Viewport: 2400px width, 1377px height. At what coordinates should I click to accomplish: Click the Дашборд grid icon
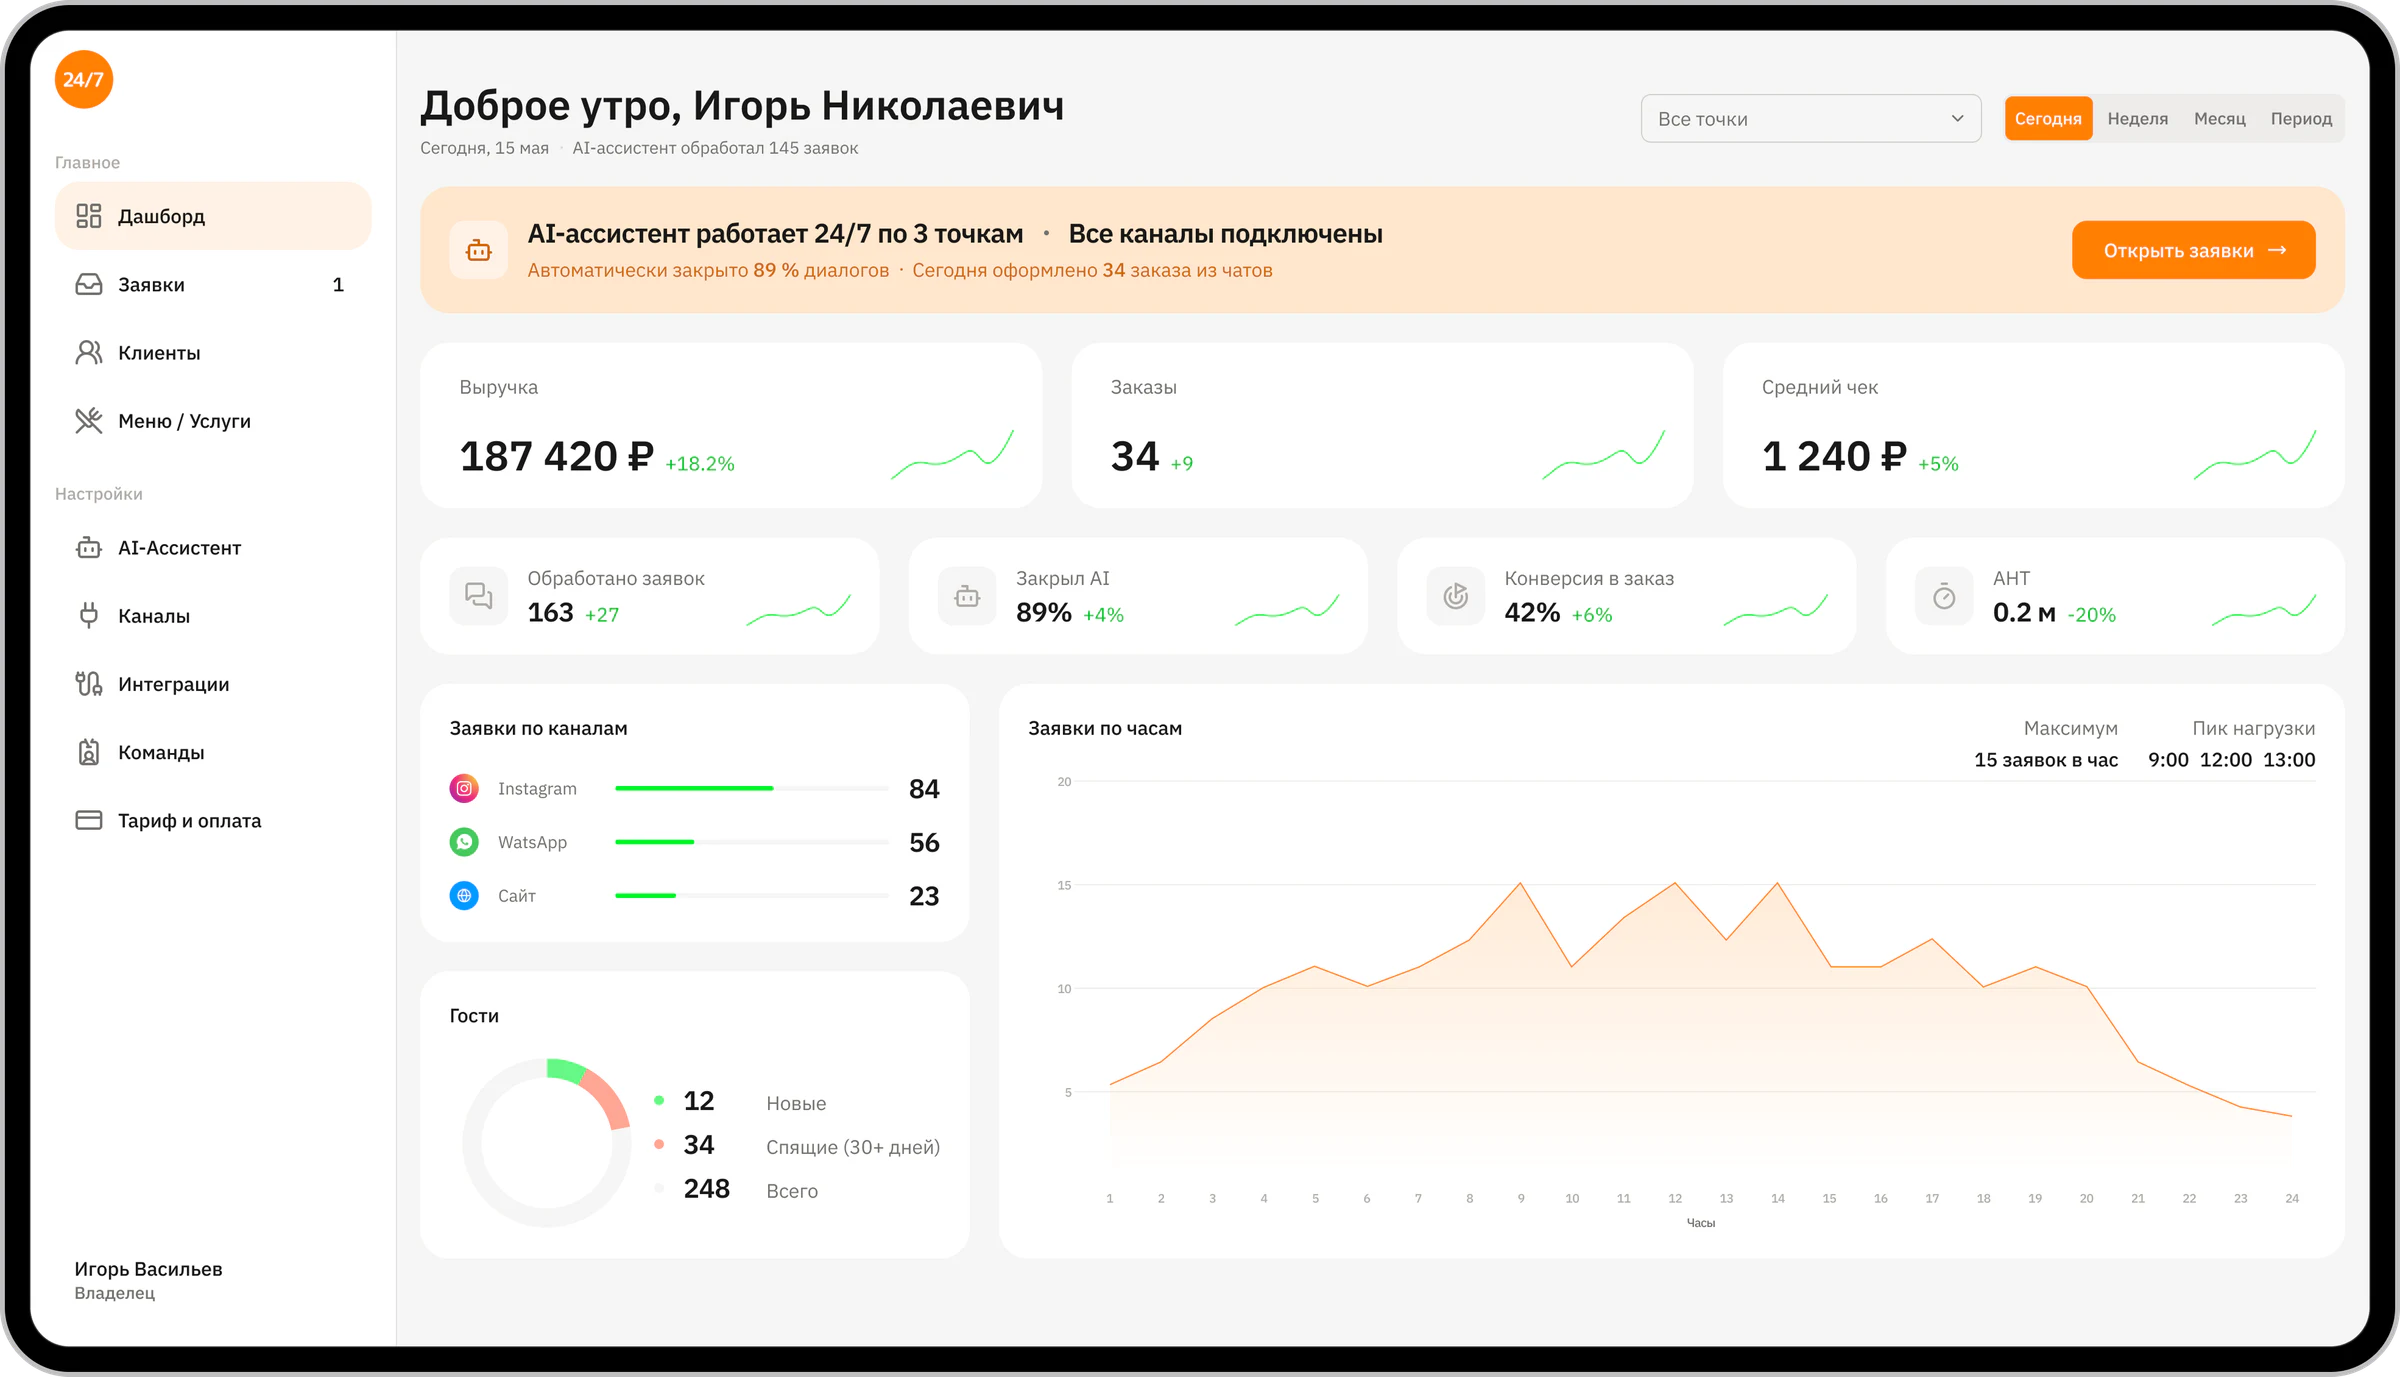pos(89,216)
